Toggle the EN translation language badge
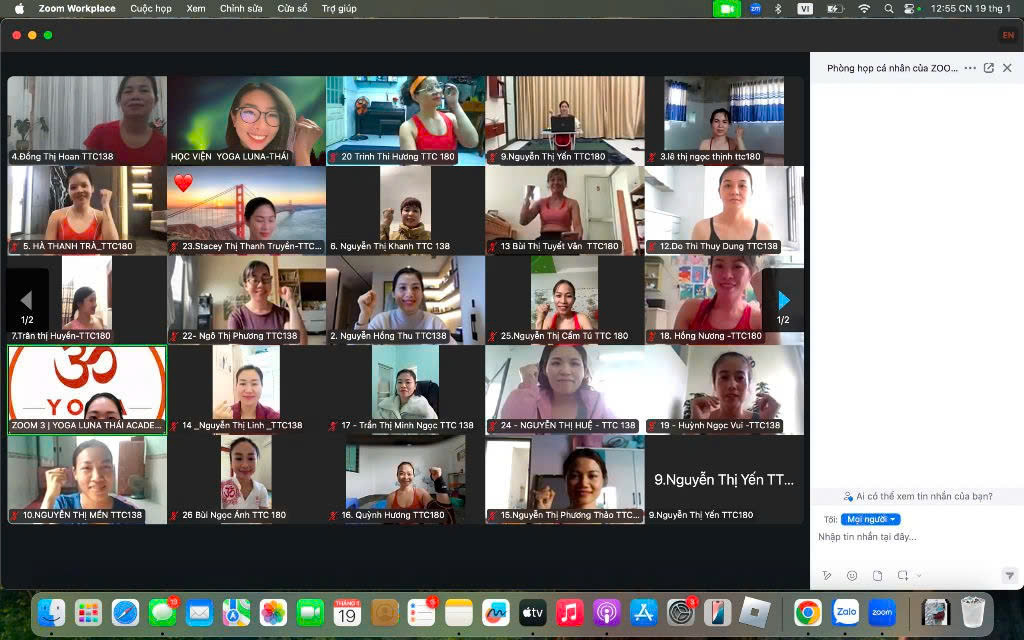1024x640 pixels. [1008, 35]
